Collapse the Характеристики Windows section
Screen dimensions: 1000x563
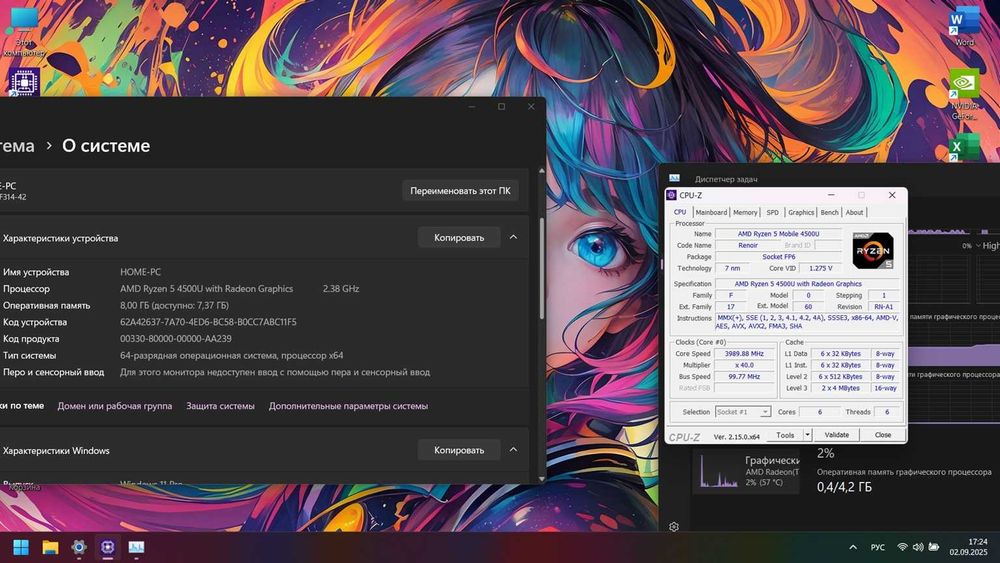click(513, 450)
